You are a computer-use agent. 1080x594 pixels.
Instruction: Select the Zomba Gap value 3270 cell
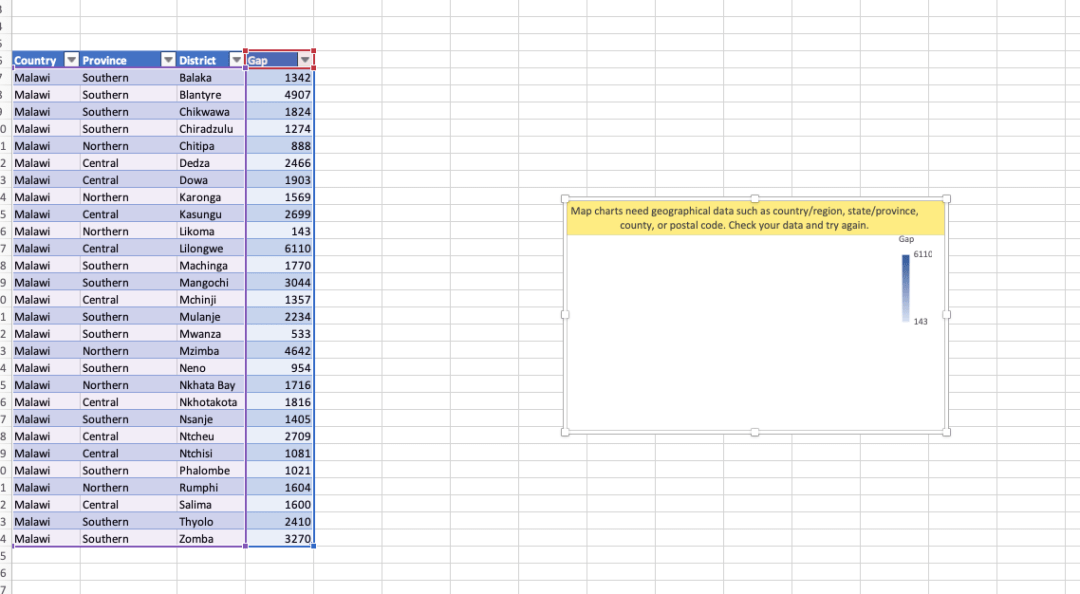[x=280, y=539]
